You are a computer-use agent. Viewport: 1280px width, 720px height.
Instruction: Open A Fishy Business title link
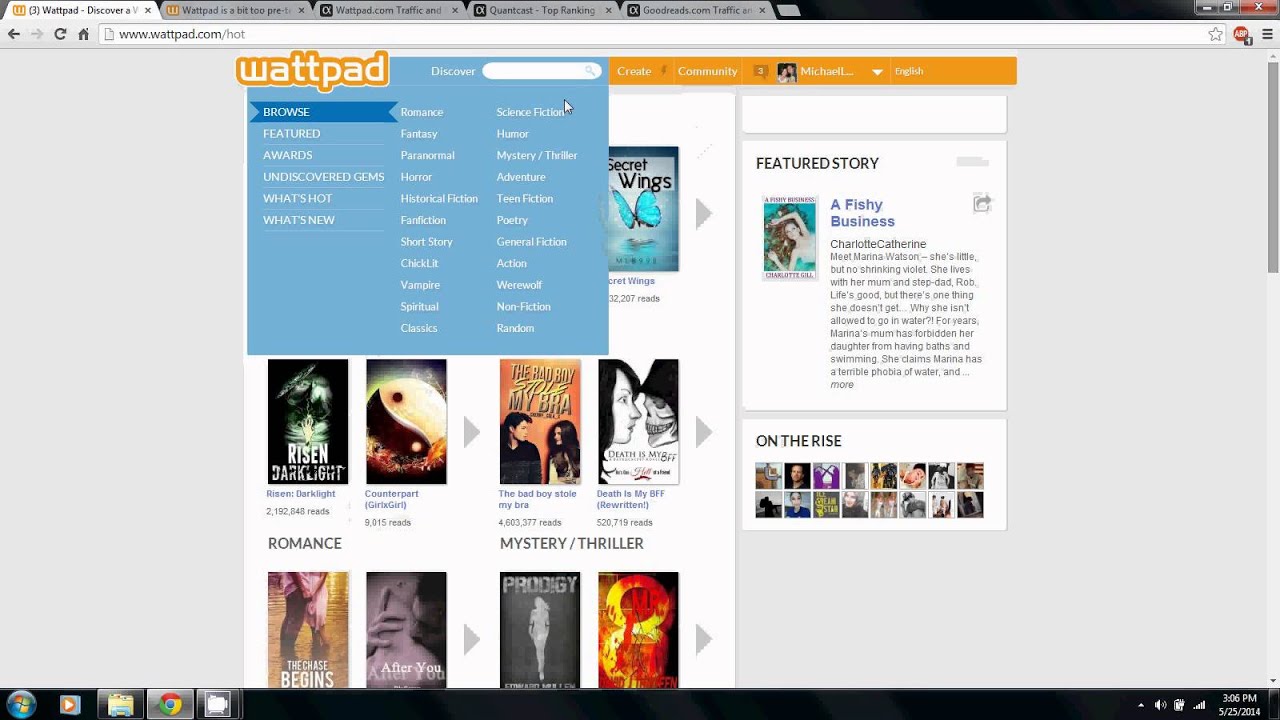click(x=862, y=213)
